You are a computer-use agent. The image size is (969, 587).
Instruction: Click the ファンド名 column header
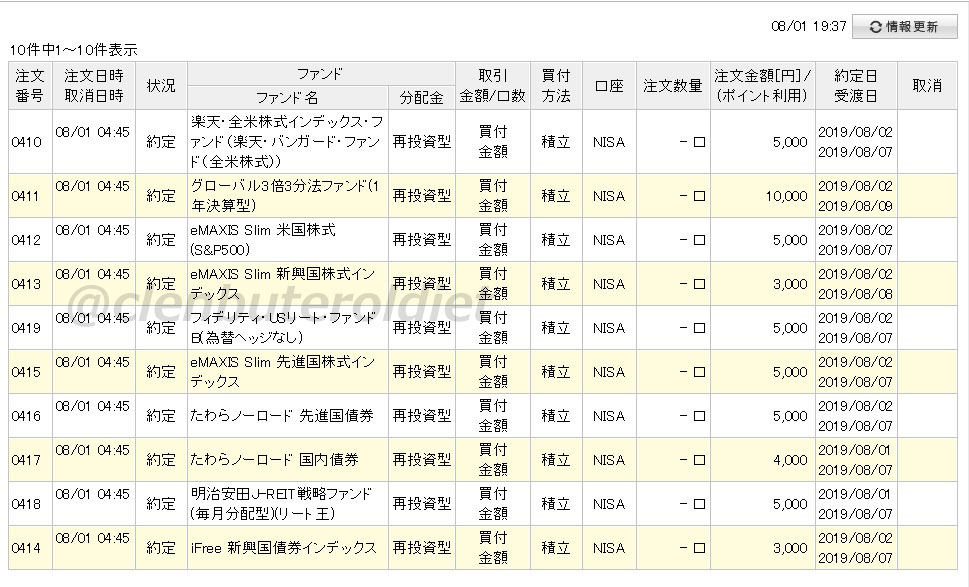click(x=287, y=98)
